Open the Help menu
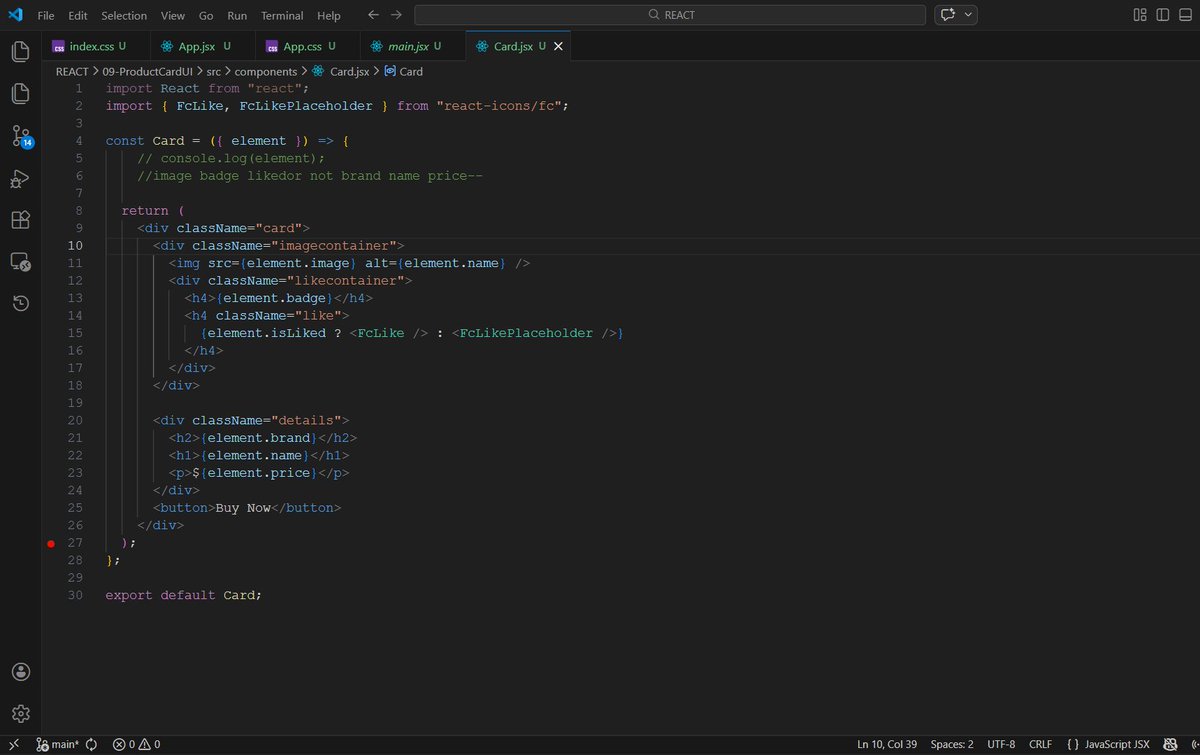Image resolution: width=1200 pixels, height=755 pixels. pyautogui.click(x=328, y=15)
